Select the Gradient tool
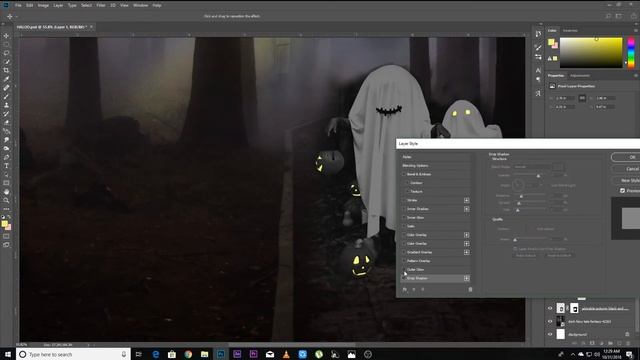640x360 pixels. 6,131
